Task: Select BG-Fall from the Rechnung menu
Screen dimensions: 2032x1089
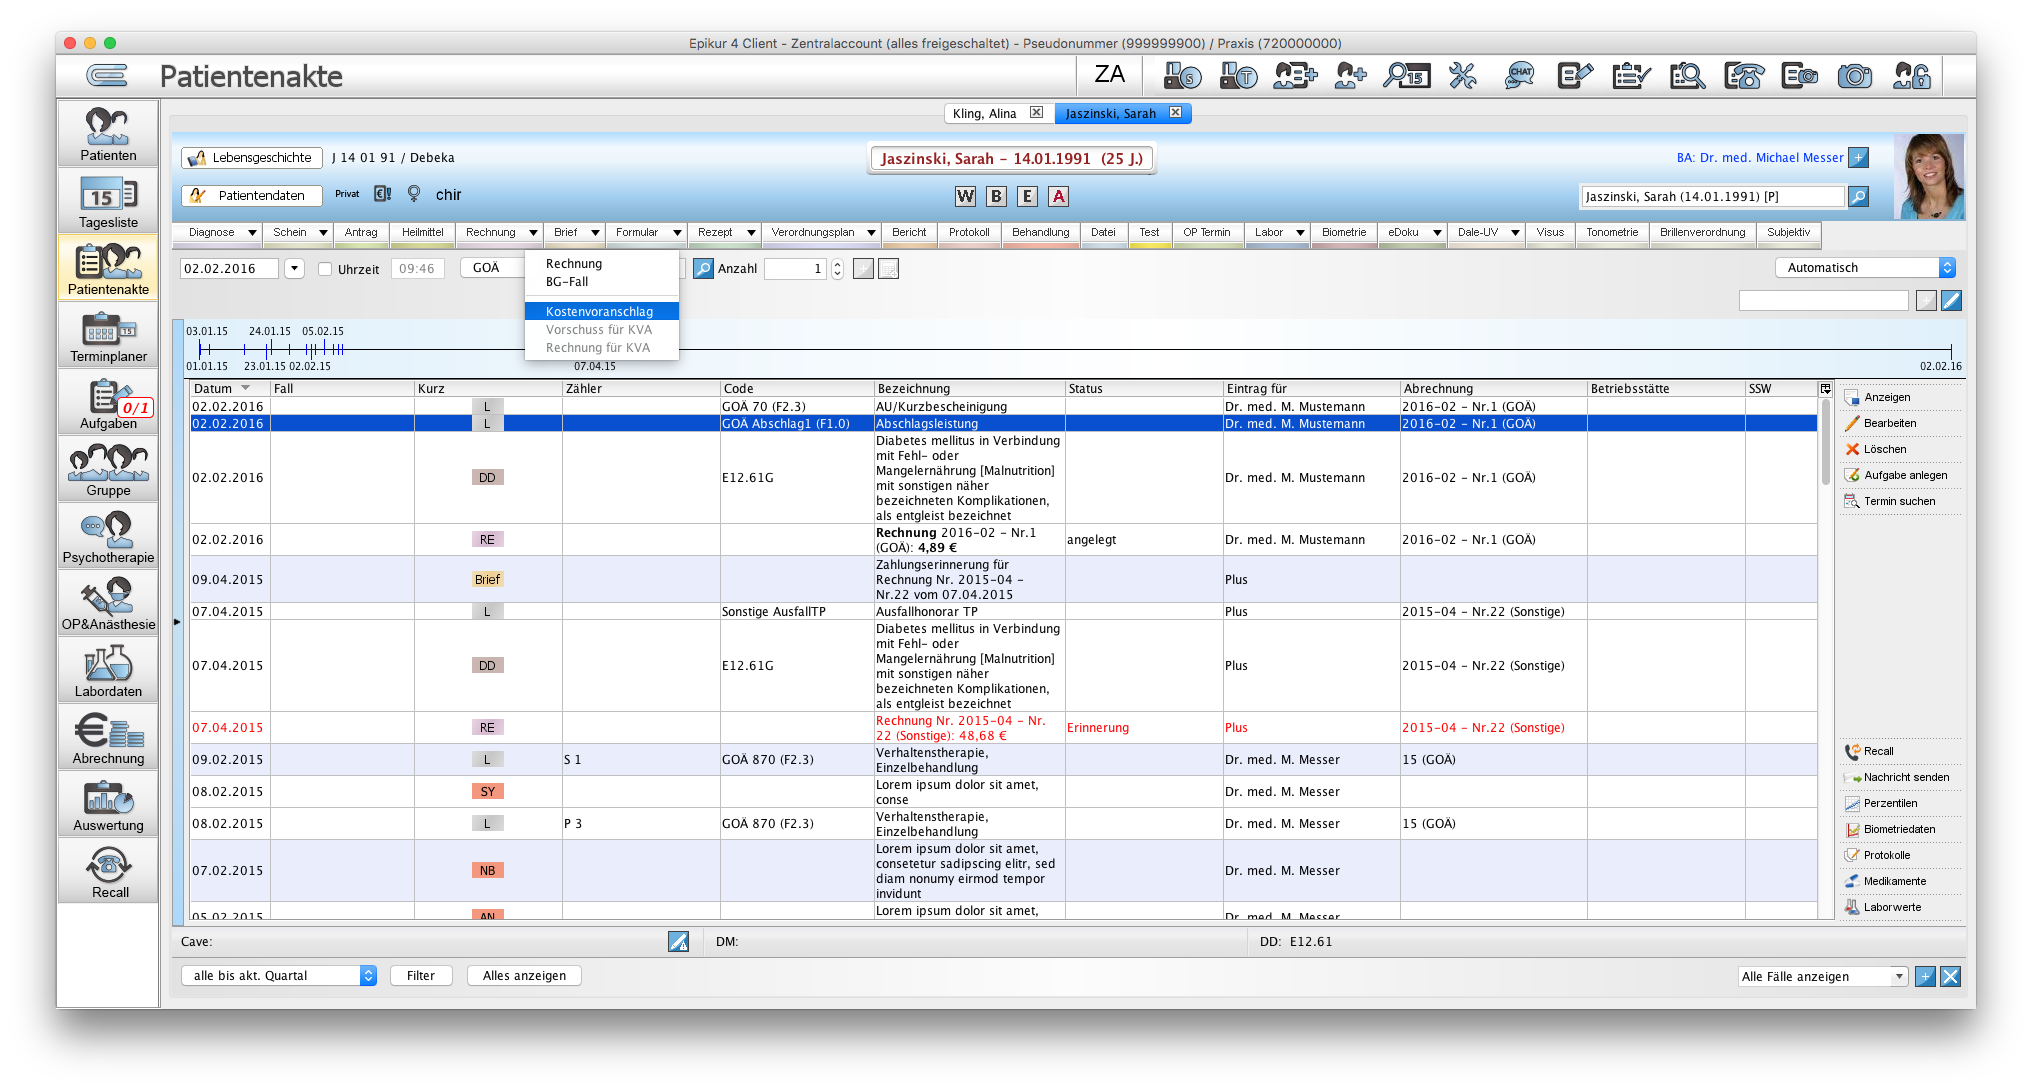Action: (602, 282)
